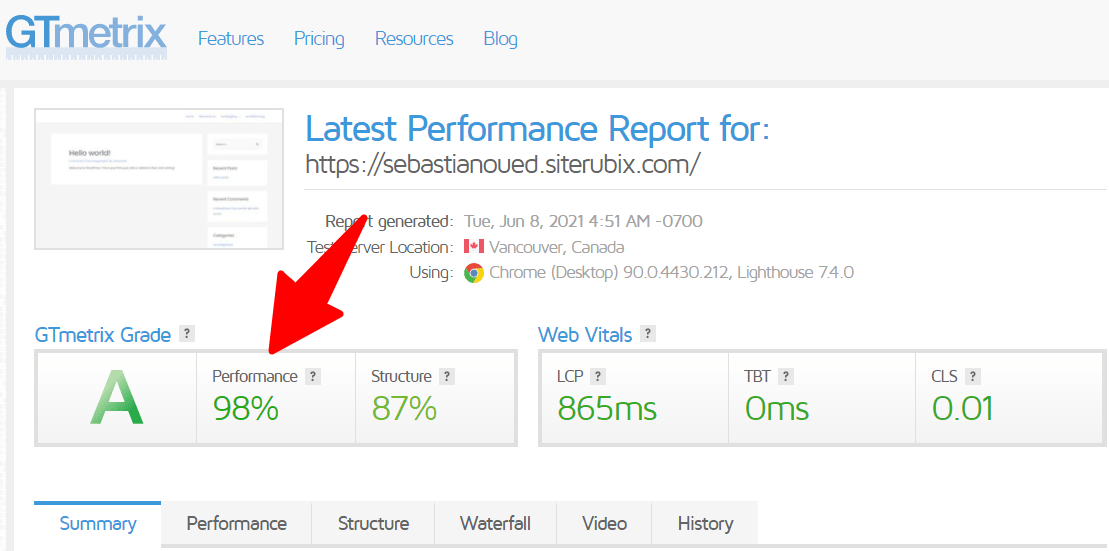Screen dimensions: 1109x551
Task: Click the 0ms TBT value
Action: tap(777, 408)
